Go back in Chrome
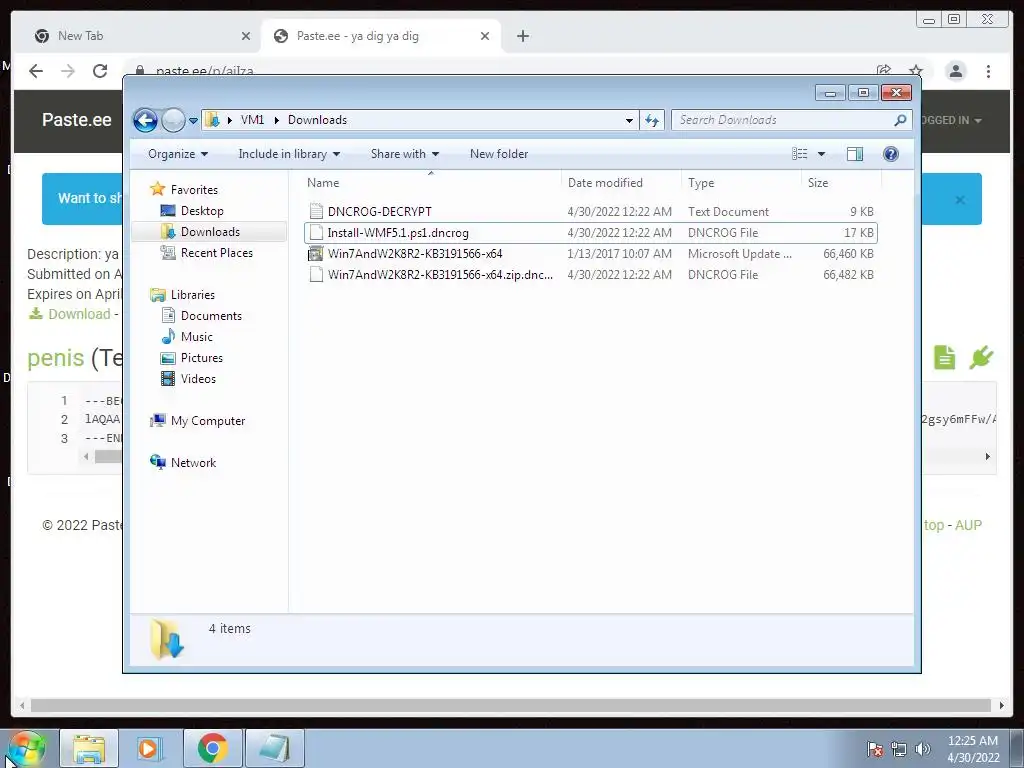The width and height of the screenshot is (1024, 768). pos(36,71)
